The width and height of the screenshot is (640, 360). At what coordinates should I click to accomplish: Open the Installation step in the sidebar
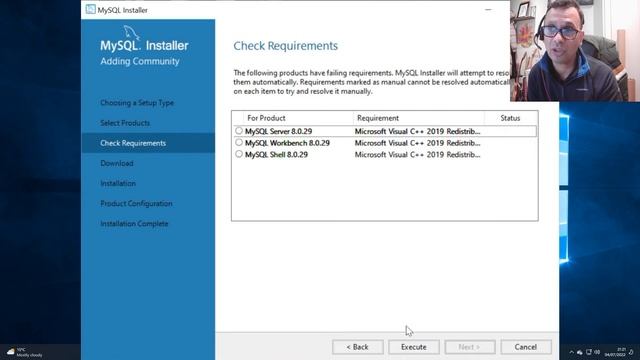click(118, 183)
